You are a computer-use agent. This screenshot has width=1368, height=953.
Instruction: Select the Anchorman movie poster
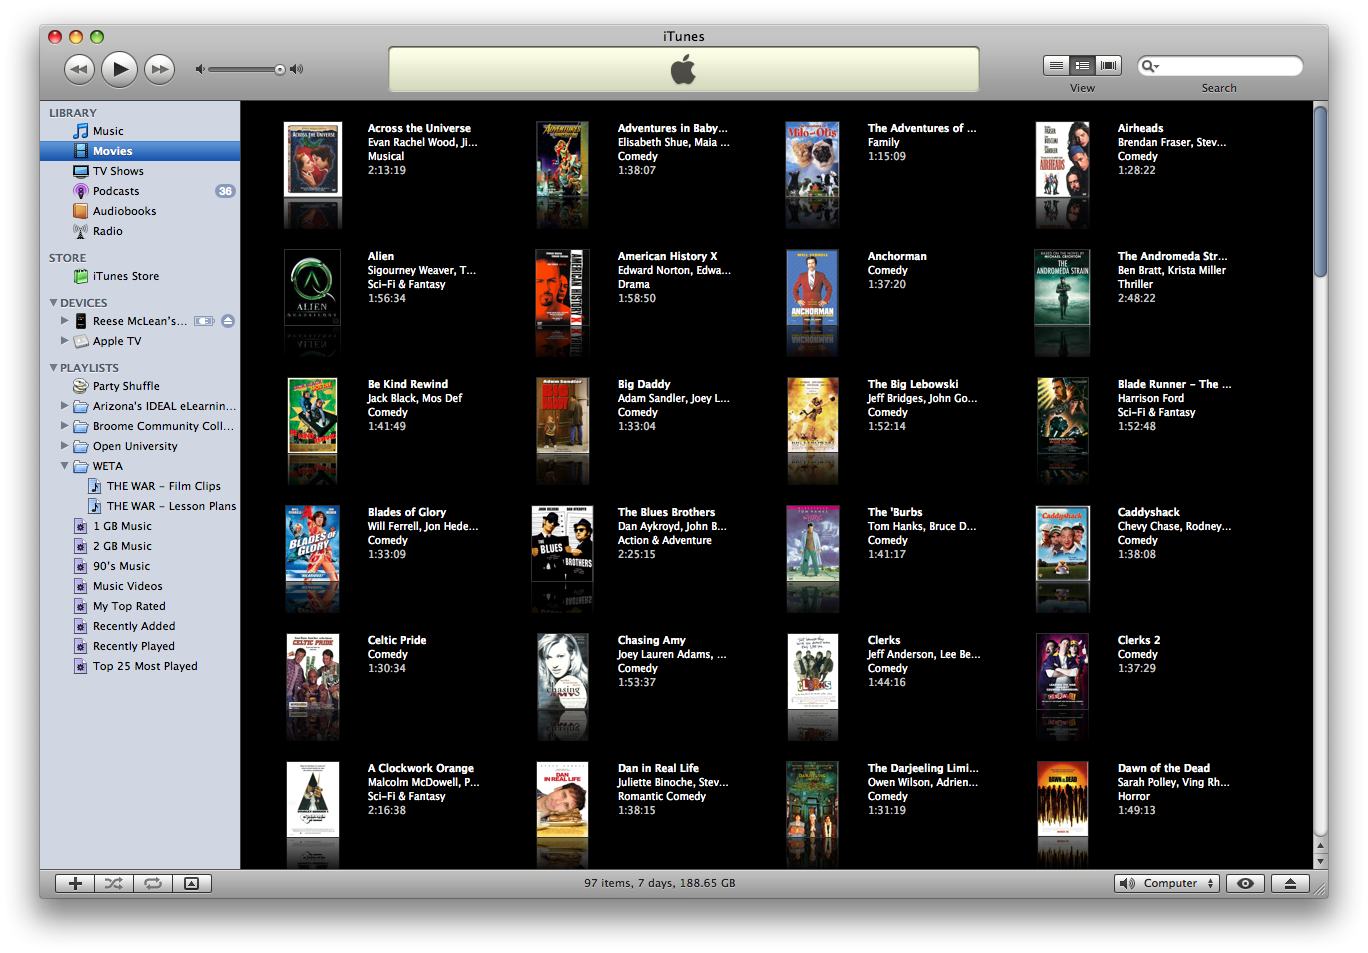(812, 286)
